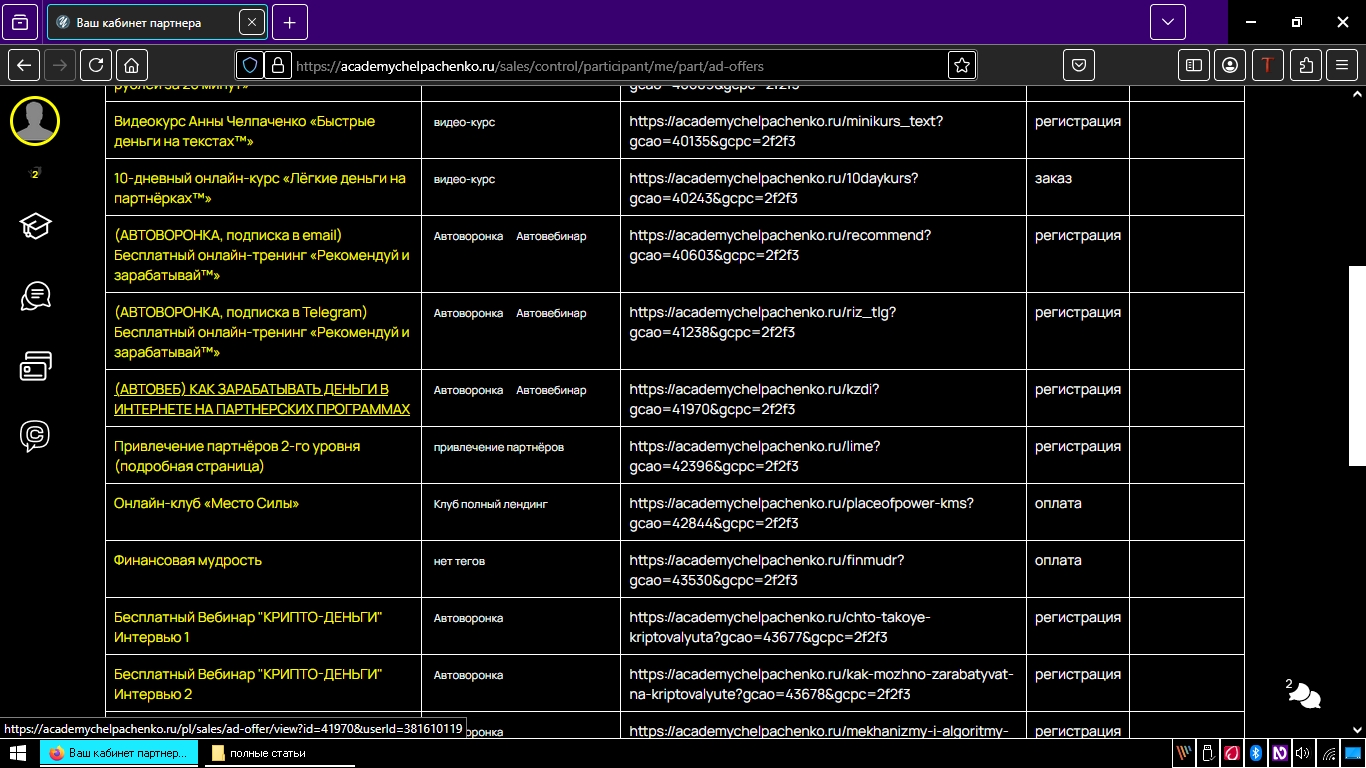Open safely remove USB hardware tray icon
Viewport: 1366px width, 768px height.
click(x=1208, y=753)
